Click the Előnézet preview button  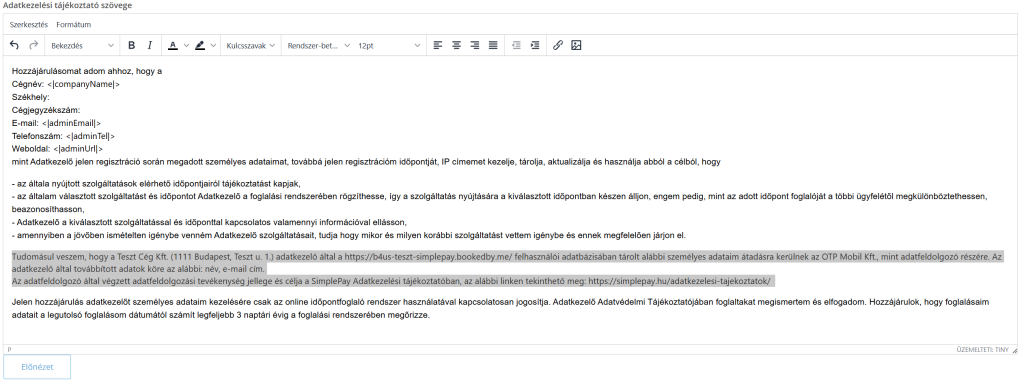coord(37,367)
